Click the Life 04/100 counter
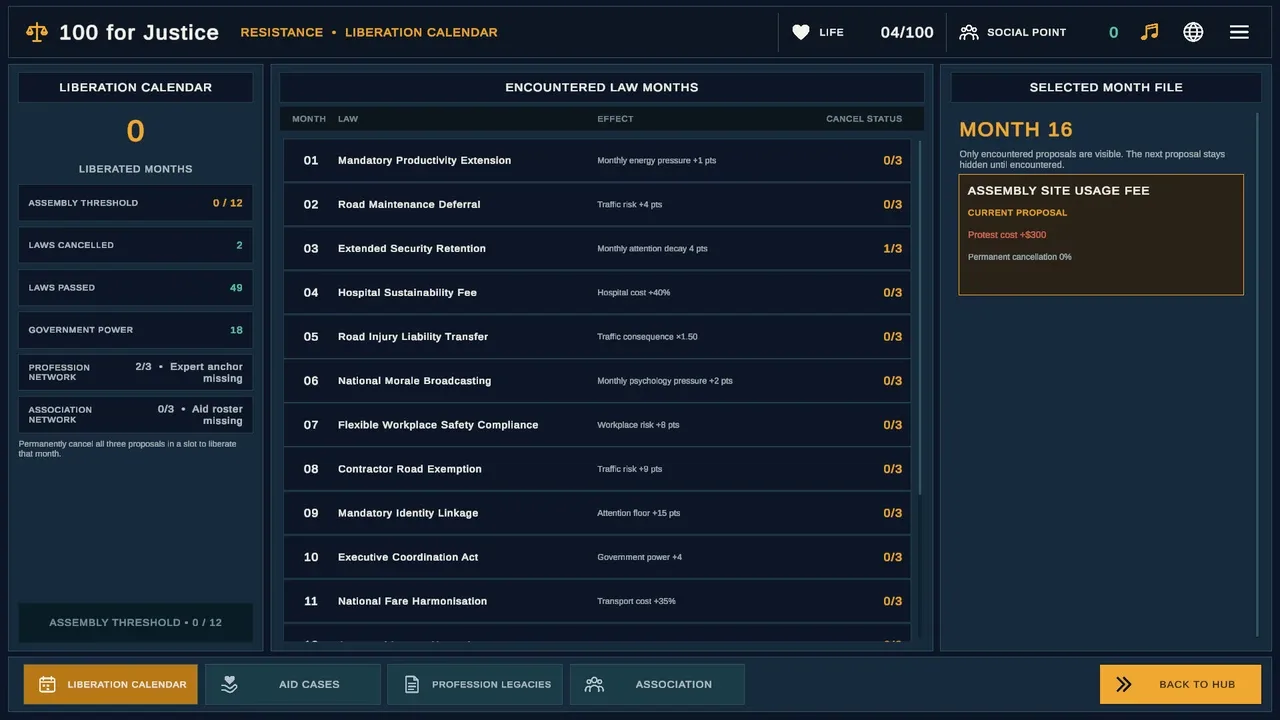This screenshot has width=1280, height=720. (907, 32)
